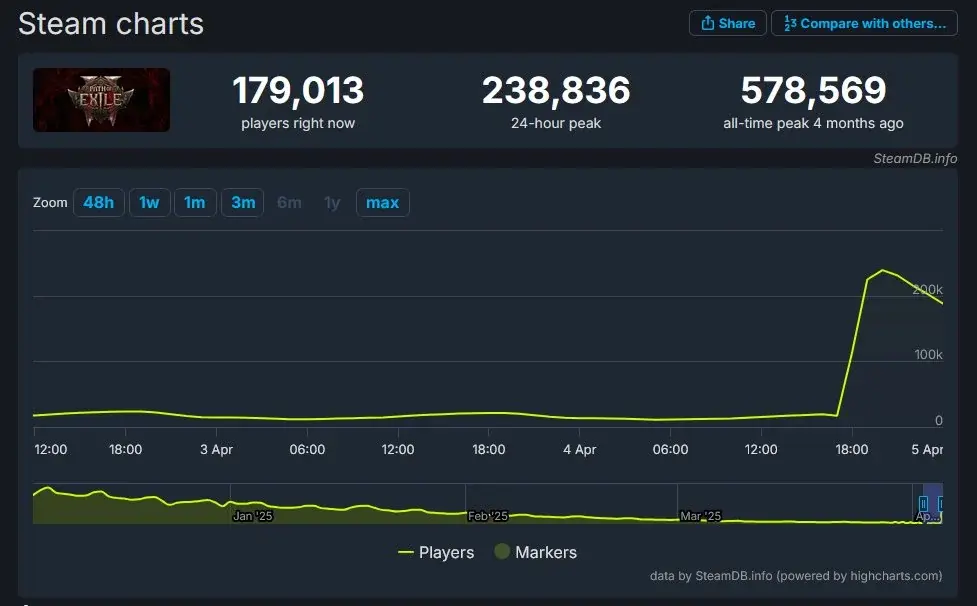The image size is (977, 606).
Task: Click the 238,836 24-hour peak figure
Action: [x=556, y=90]
